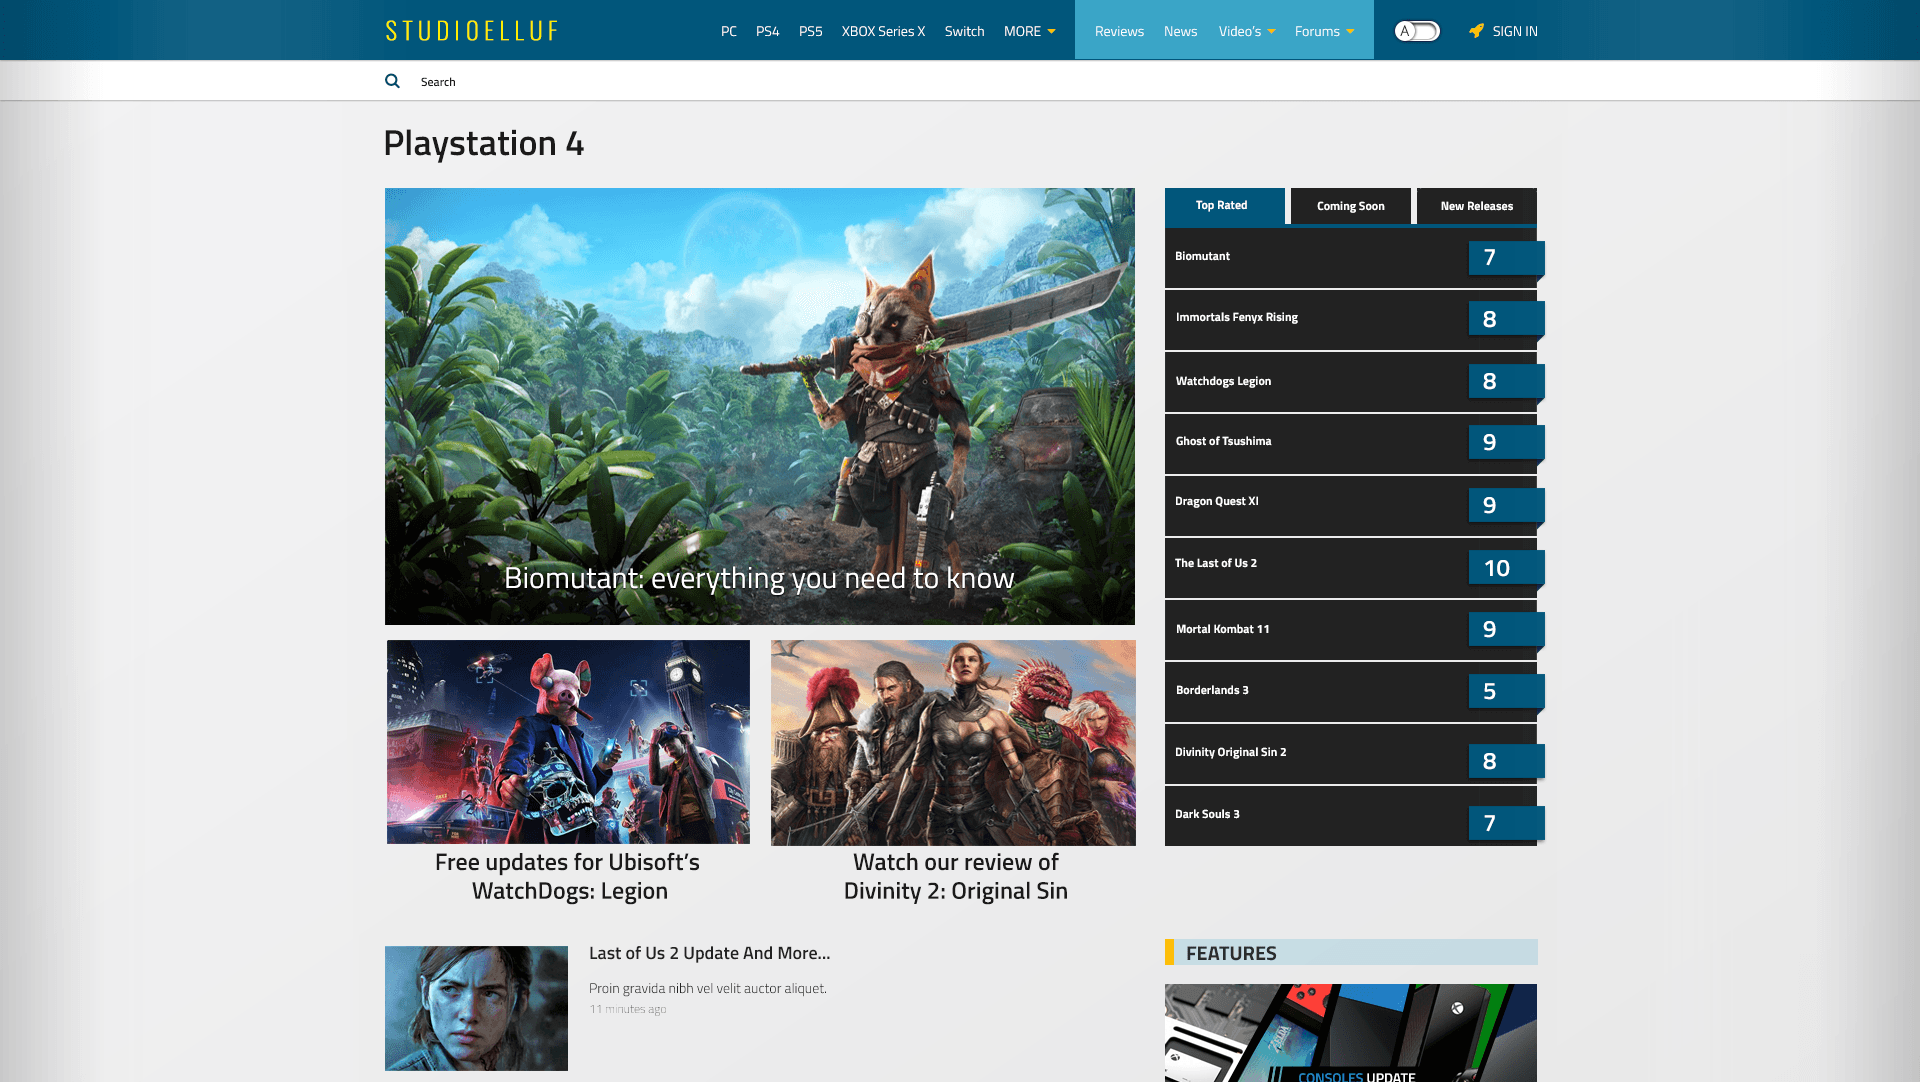The image size is (1920, 1082).
Task: Open the Borderlands 3 entry
Action: (x=1351, y=691)
